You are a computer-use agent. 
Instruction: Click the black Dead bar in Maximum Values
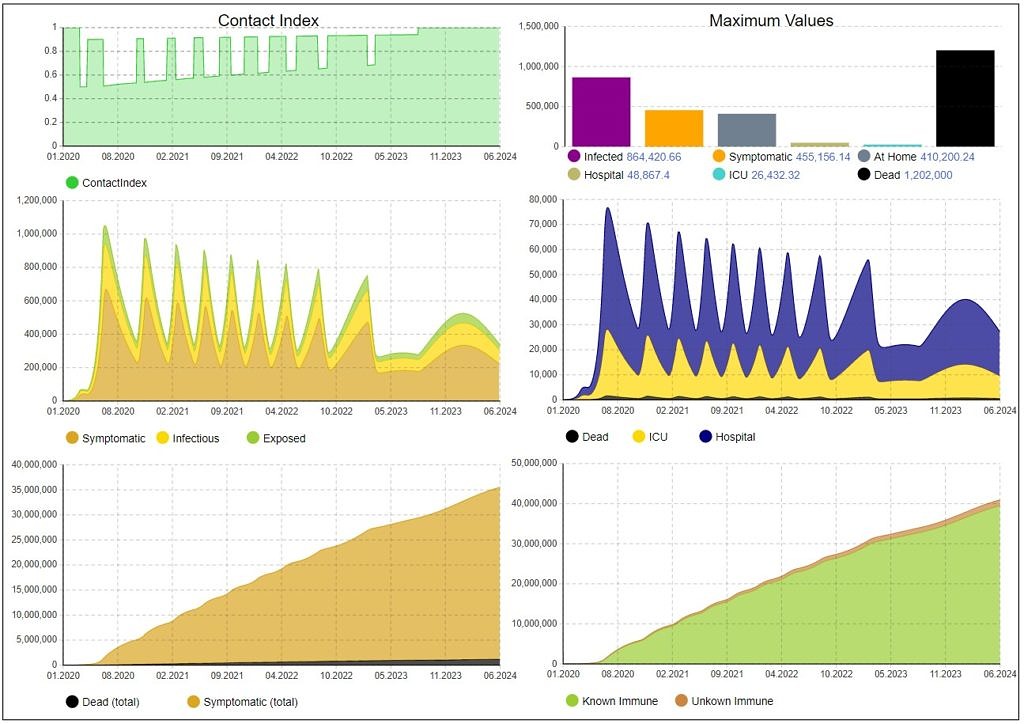pos(965,98)
